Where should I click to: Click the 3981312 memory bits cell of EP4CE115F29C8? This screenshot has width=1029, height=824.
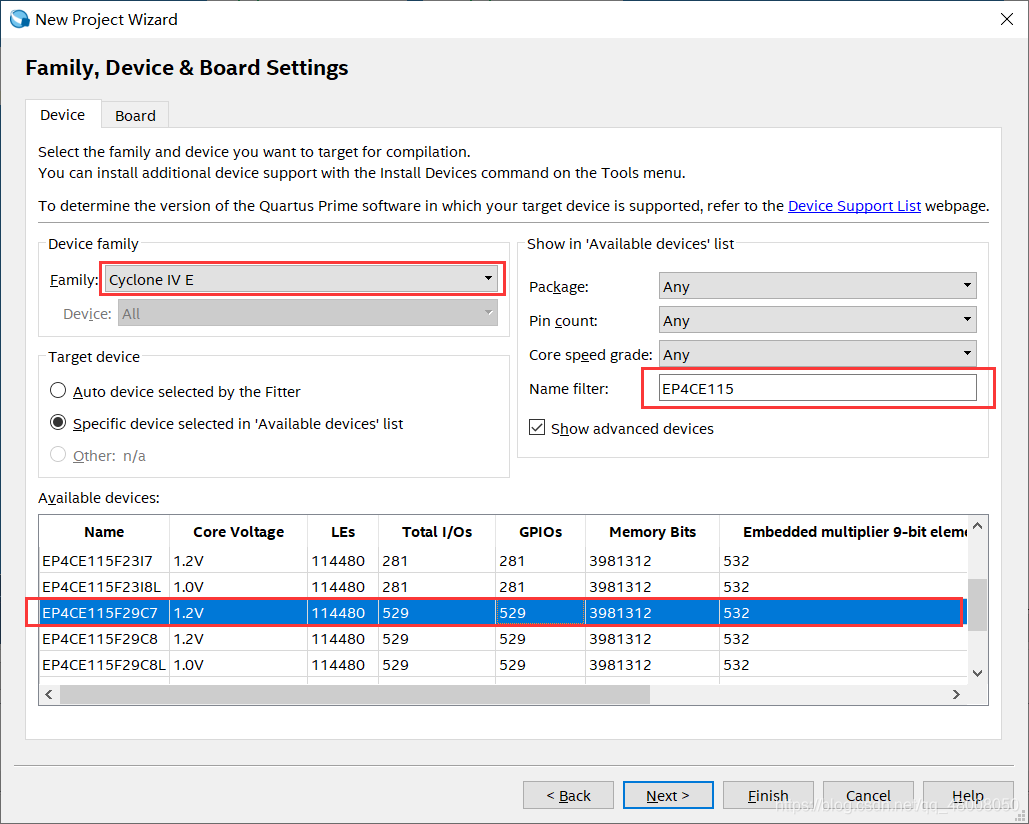click(652, 638)
